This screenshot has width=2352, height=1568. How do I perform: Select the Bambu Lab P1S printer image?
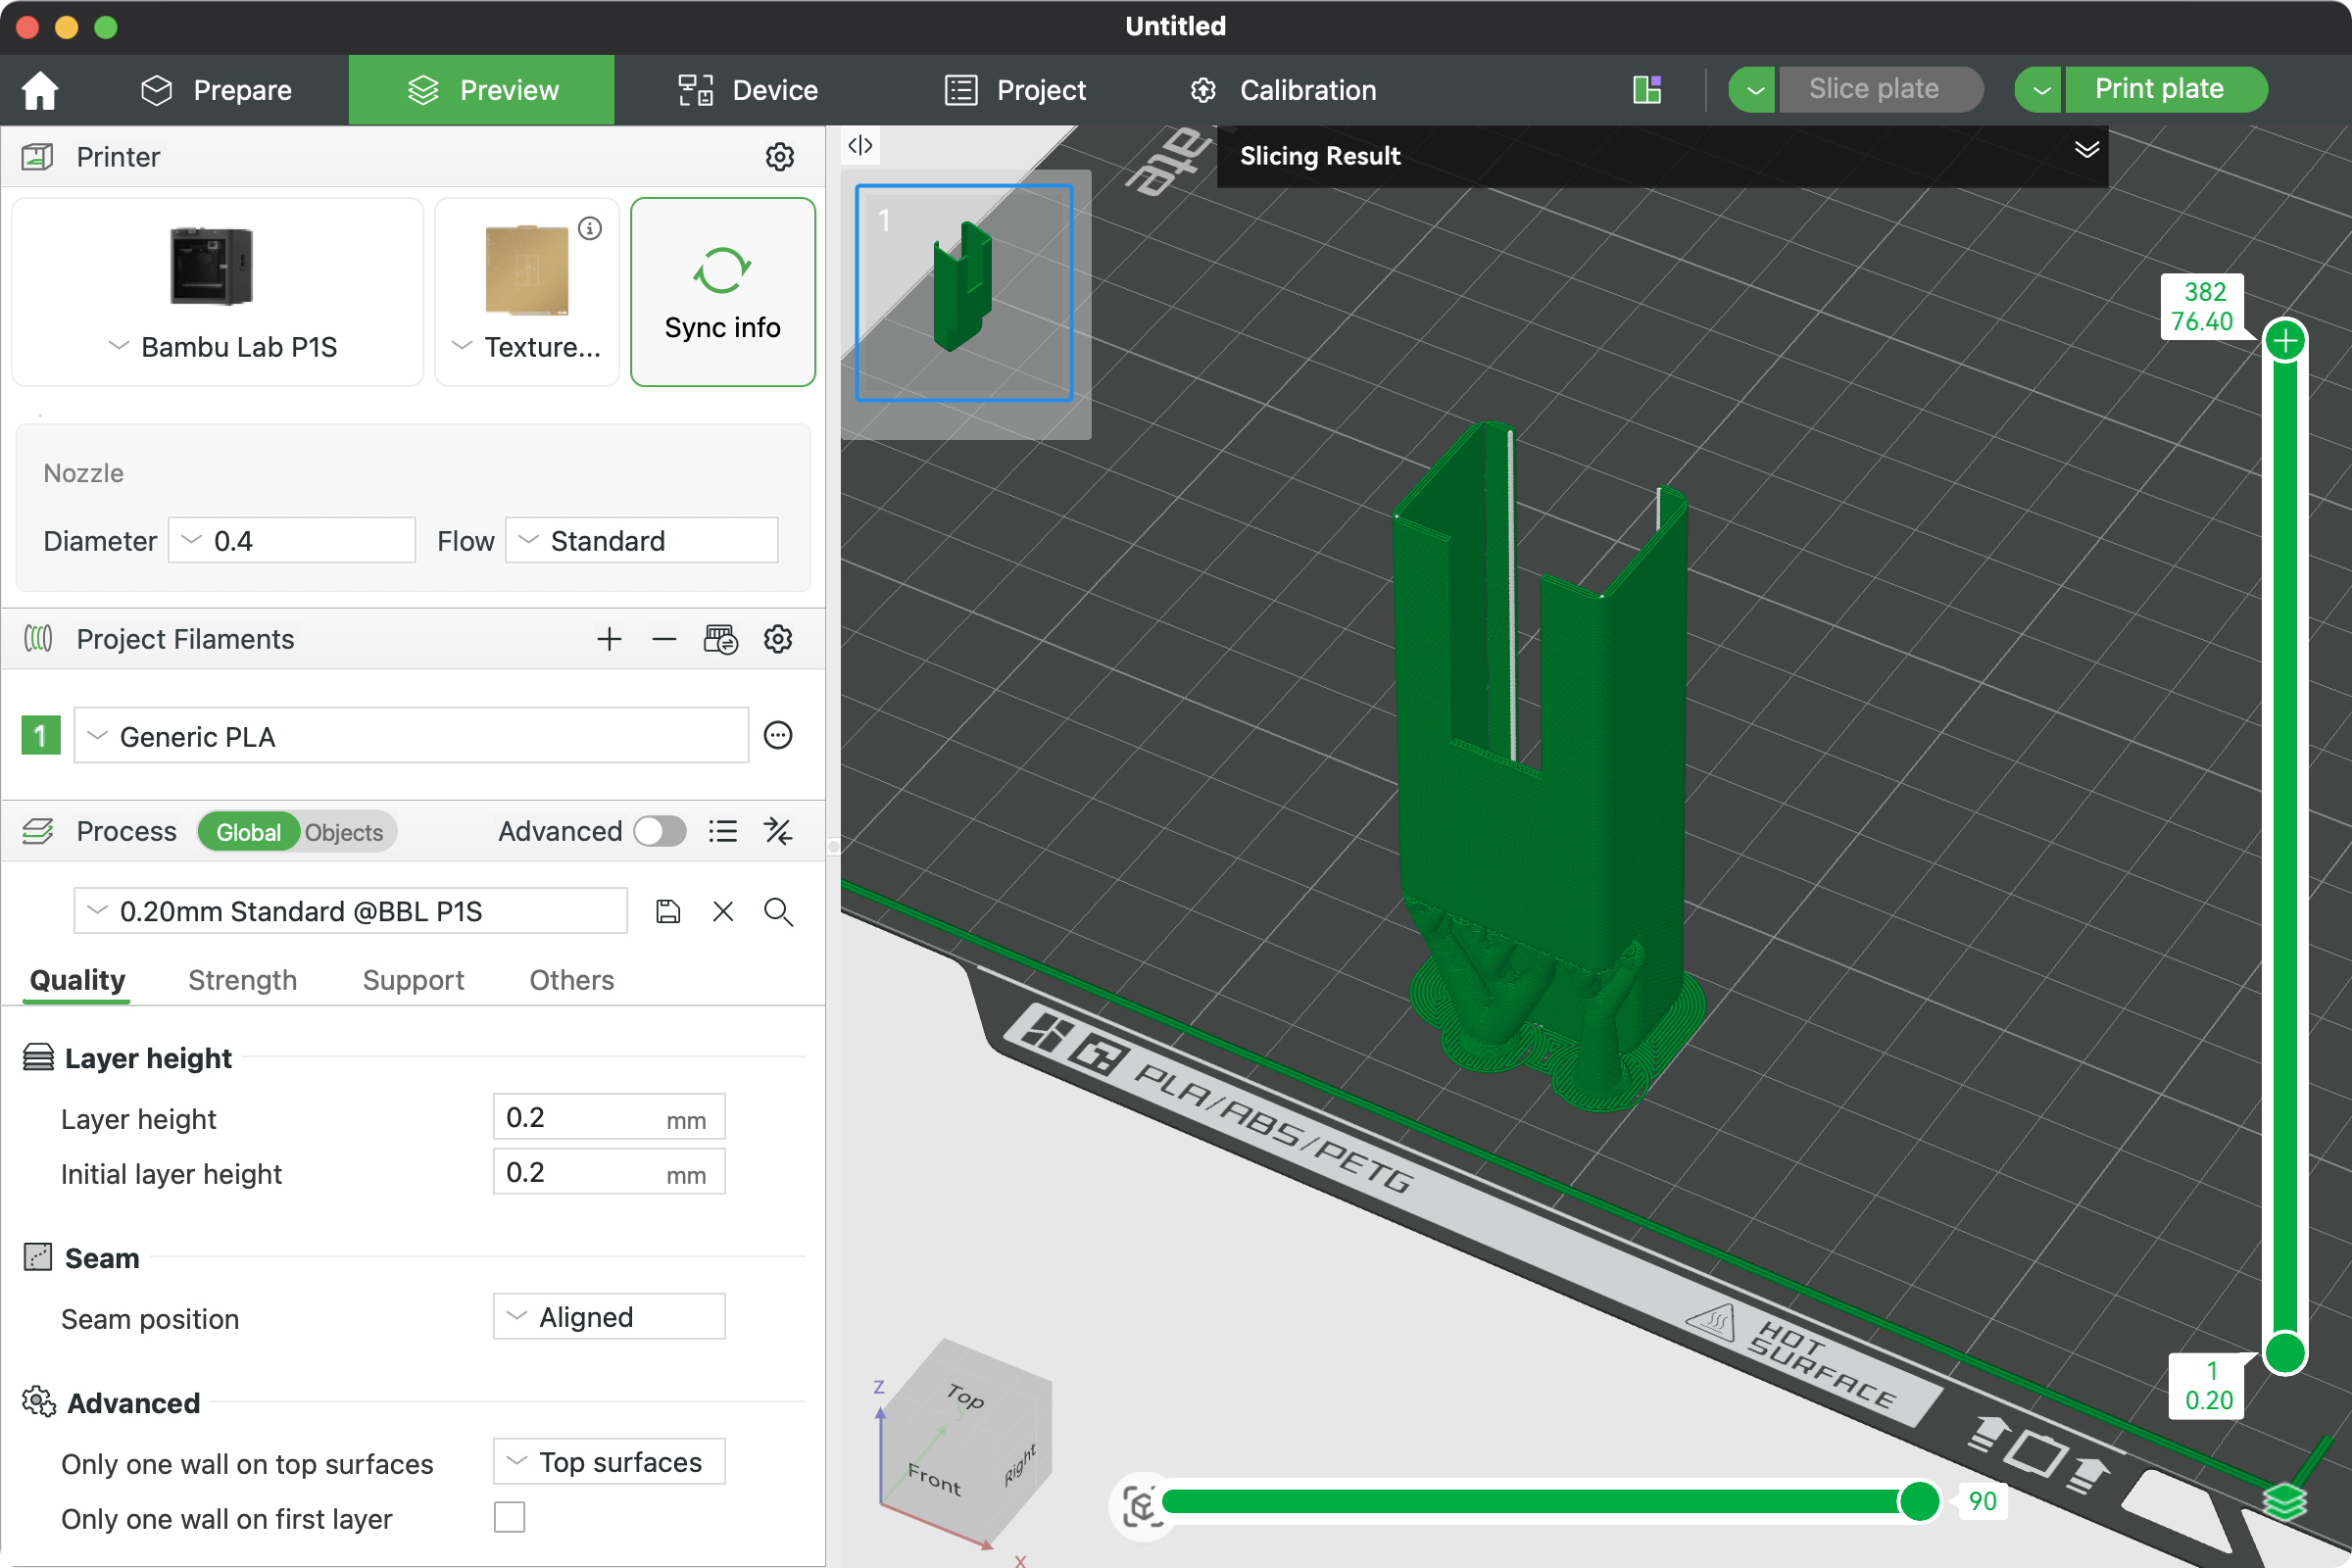point(211,266)
